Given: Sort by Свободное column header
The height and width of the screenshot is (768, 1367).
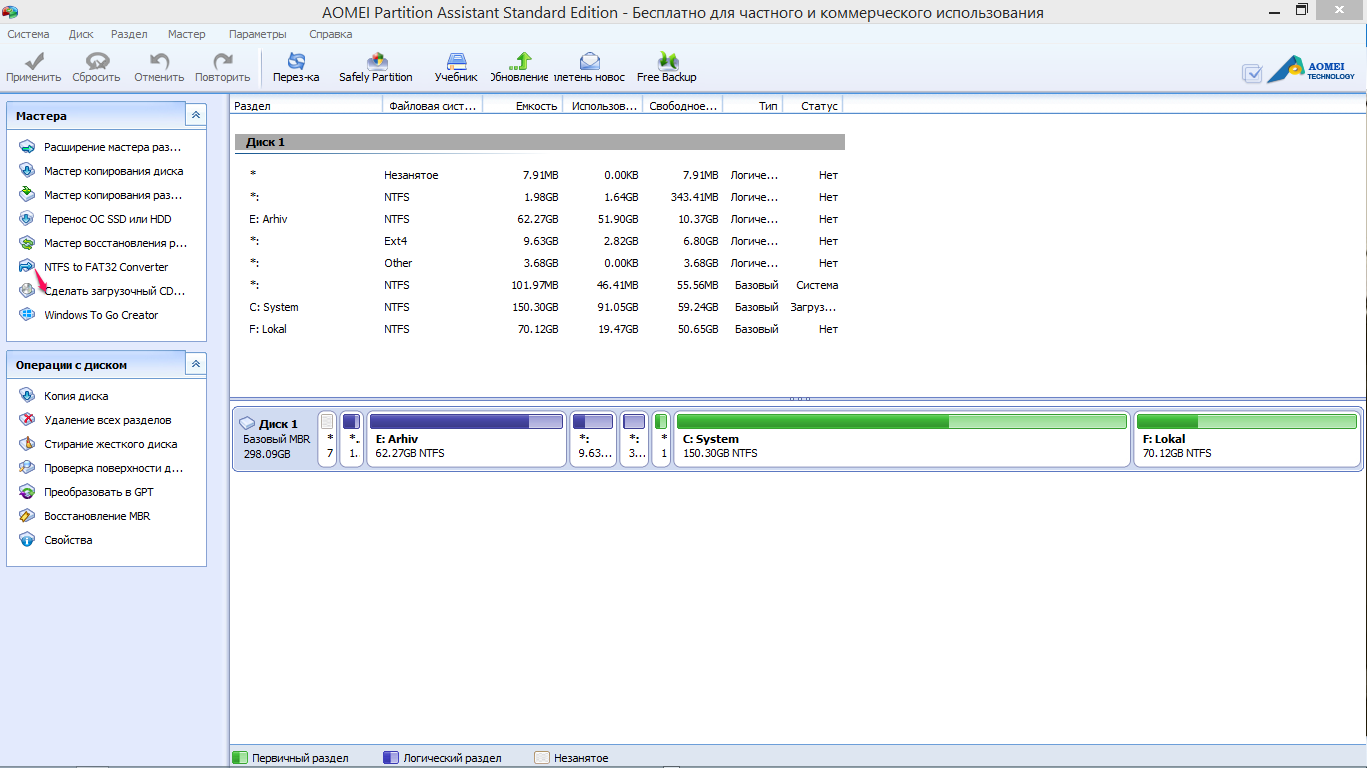Looking at the screenshot, I should point(683,105).
